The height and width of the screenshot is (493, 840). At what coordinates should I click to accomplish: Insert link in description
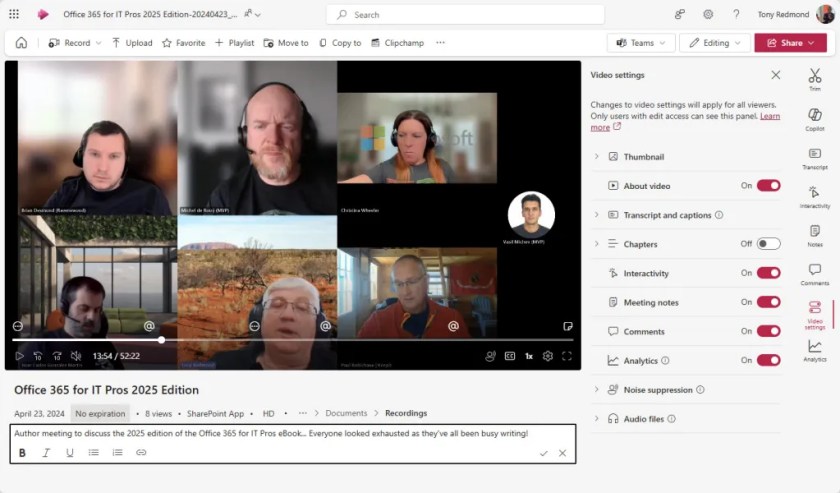141,453
